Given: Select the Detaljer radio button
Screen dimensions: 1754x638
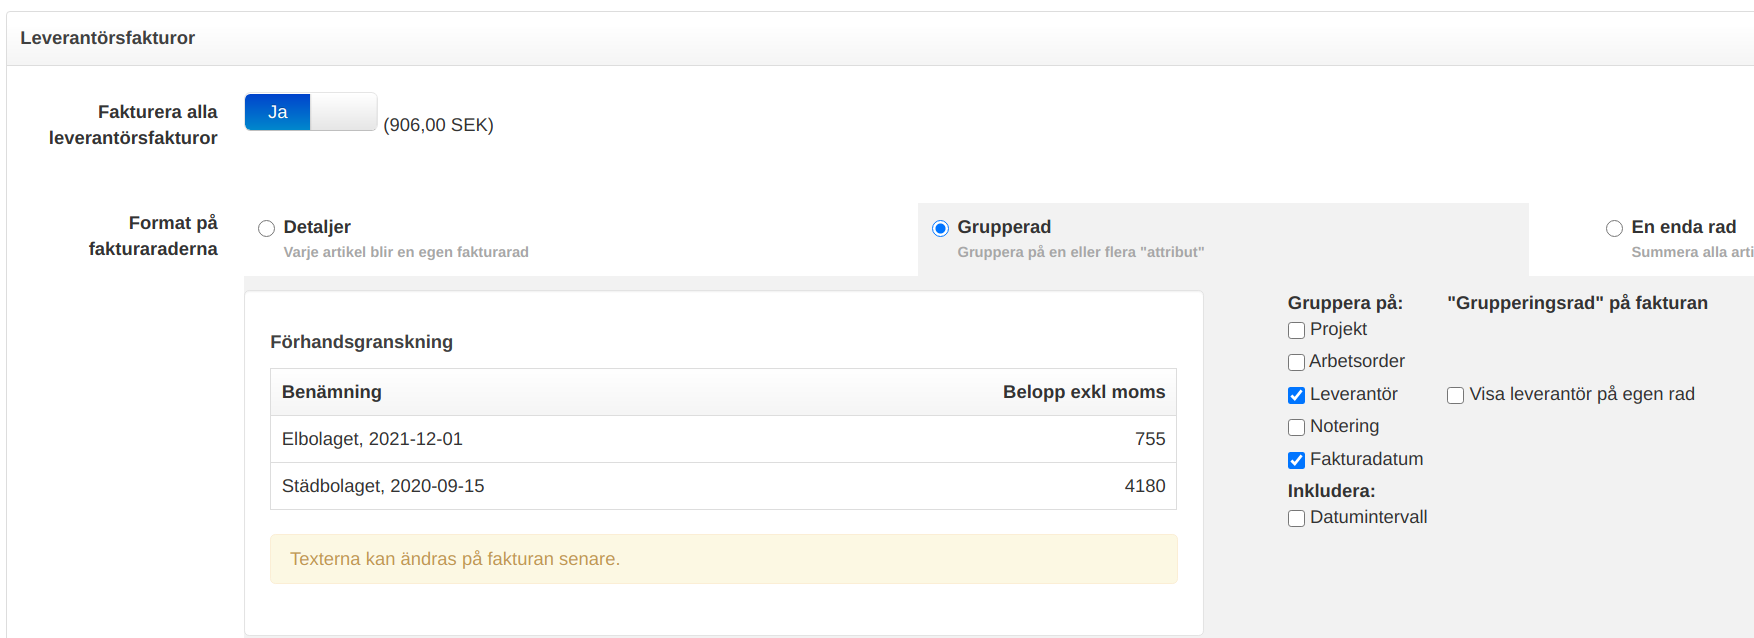Looking at the screenshot, I should 266,229.
